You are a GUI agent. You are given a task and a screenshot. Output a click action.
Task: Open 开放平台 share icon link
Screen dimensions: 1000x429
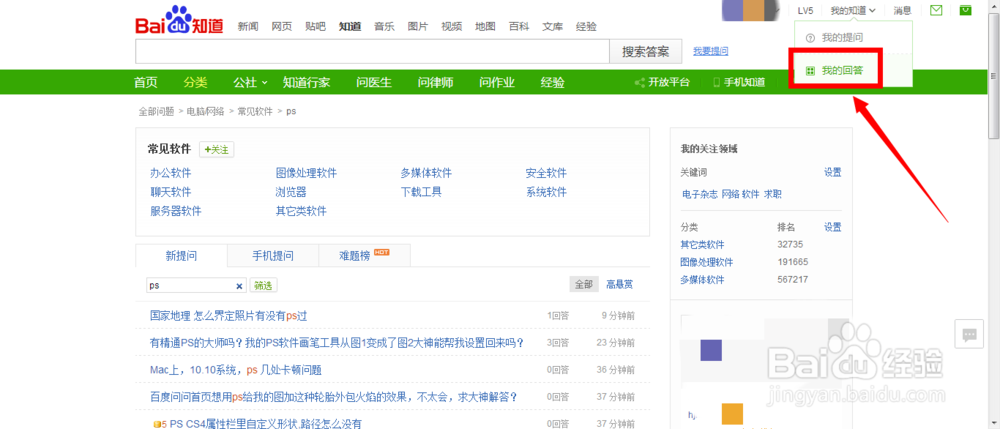pos(662,82)
